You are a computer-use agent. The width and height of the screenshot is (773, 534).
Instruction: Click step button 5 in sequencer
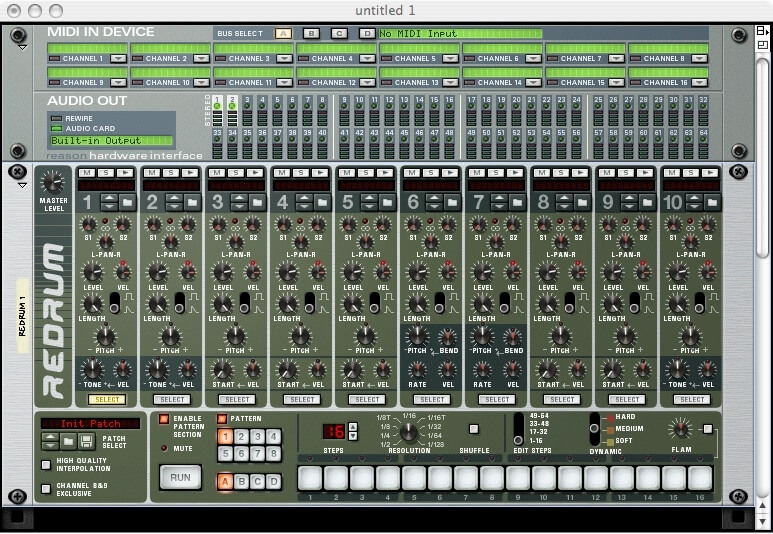pos(414,478)
